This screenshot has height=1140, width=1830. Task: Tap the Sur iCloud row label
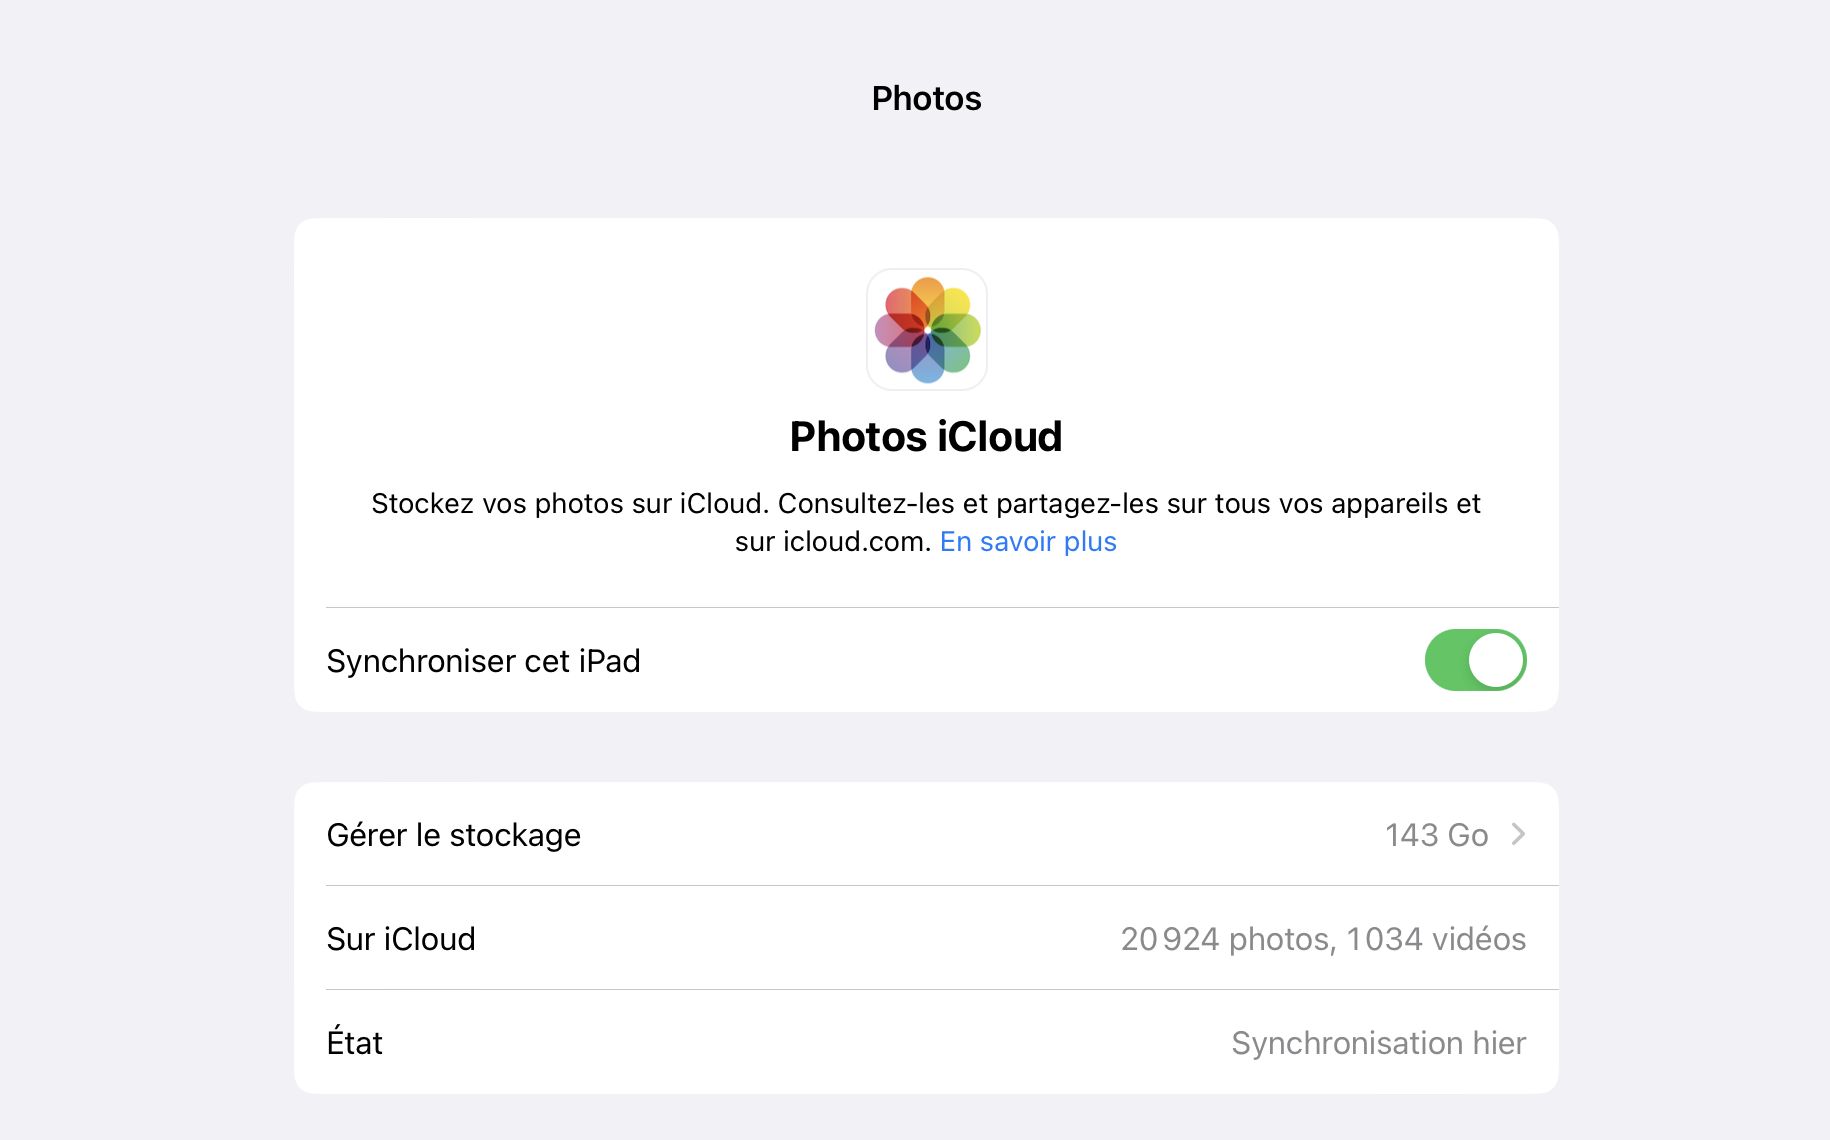pos(401,939)
